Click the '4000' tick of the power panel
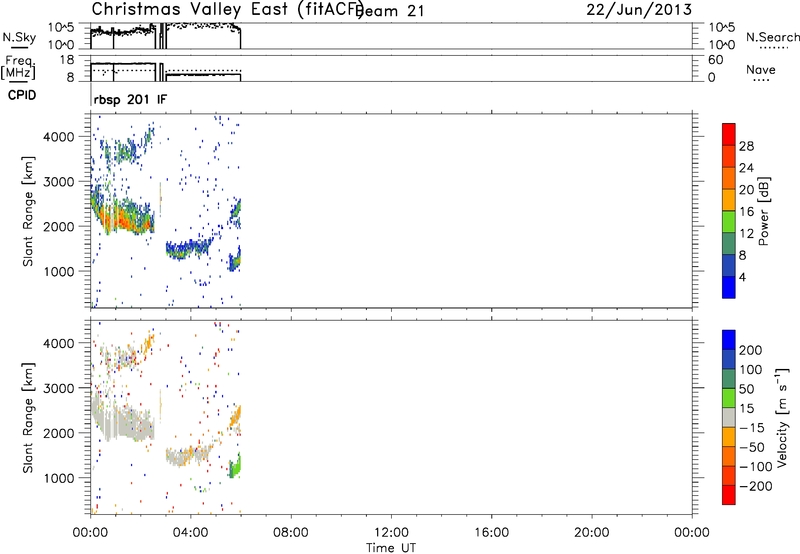This screenshot has height=554, width=800. (59, 137)
